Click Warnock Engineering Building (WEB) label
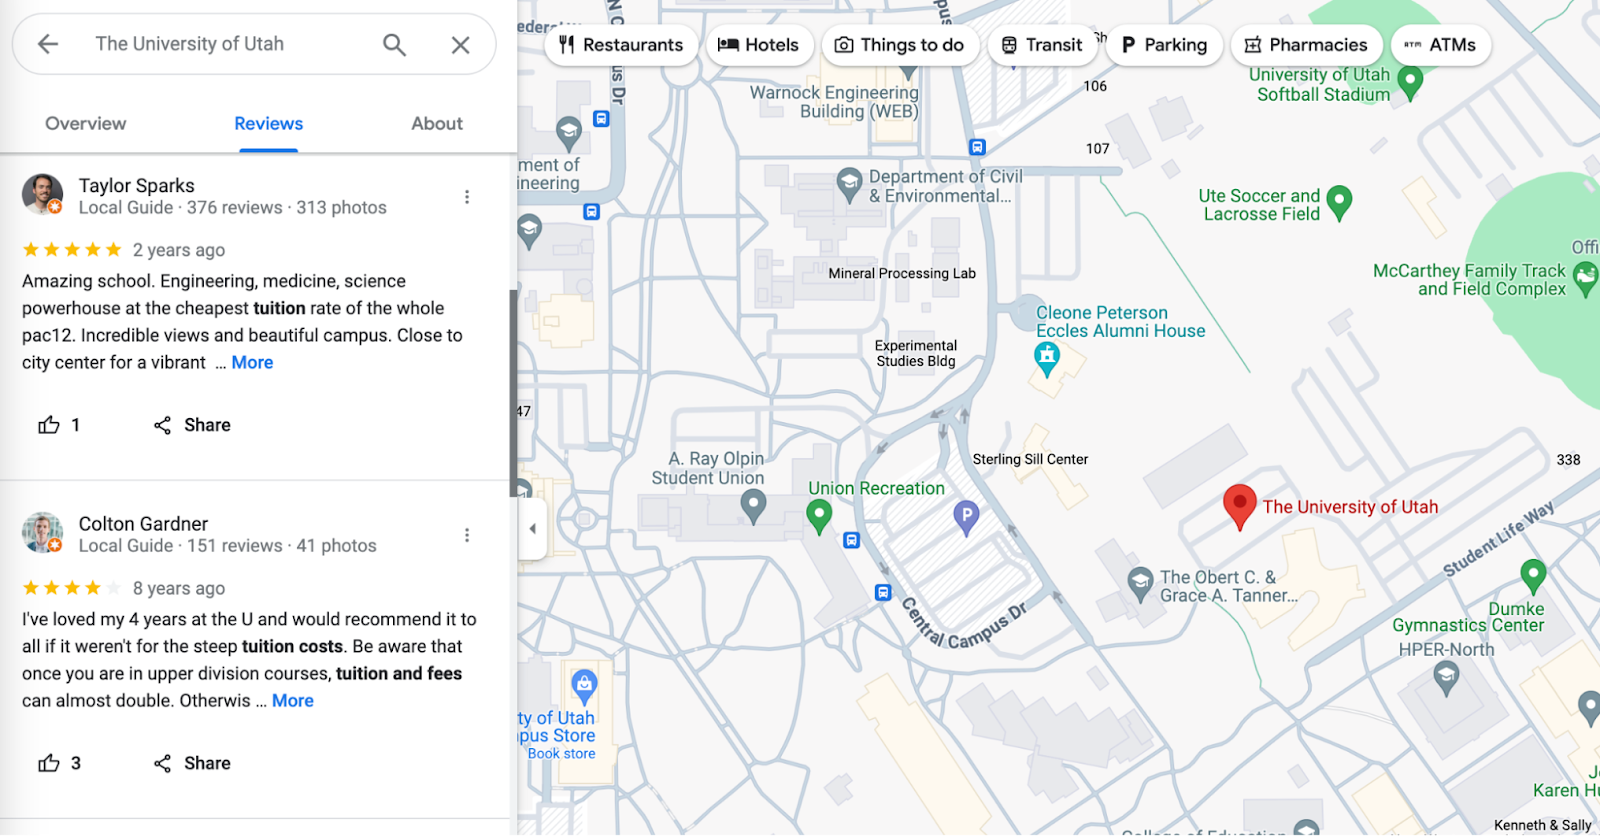 pos(835,102)
